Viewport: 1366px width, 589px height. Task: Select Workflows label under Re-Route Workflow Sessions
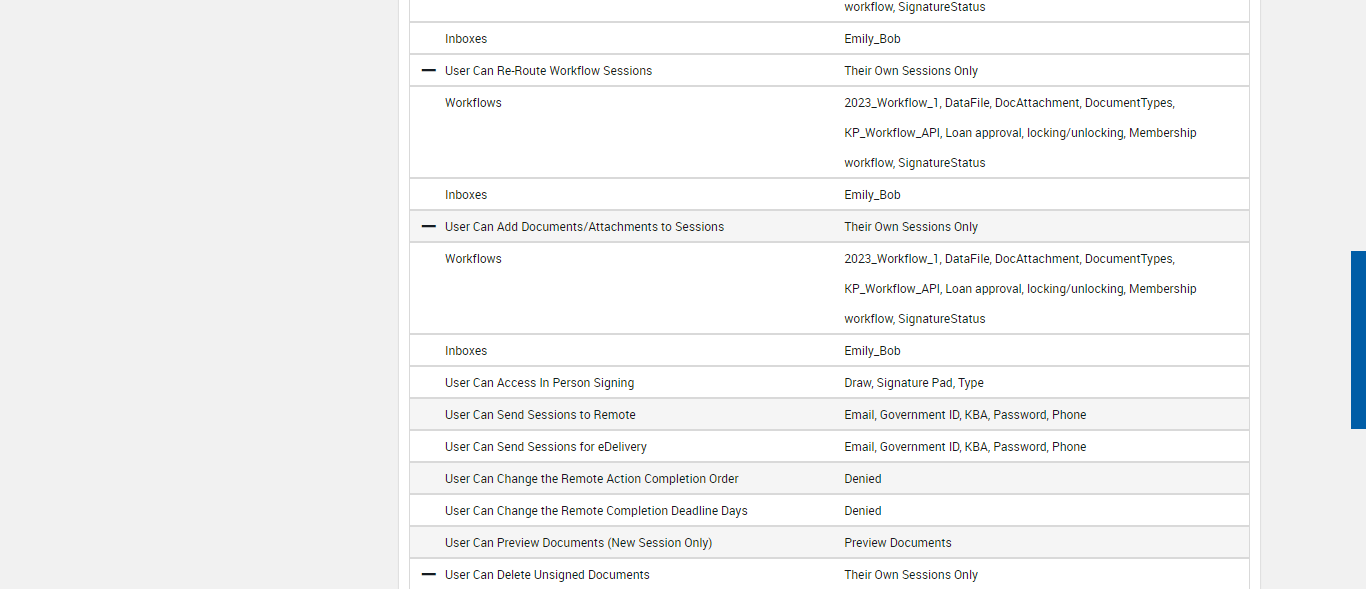(473, 103)
